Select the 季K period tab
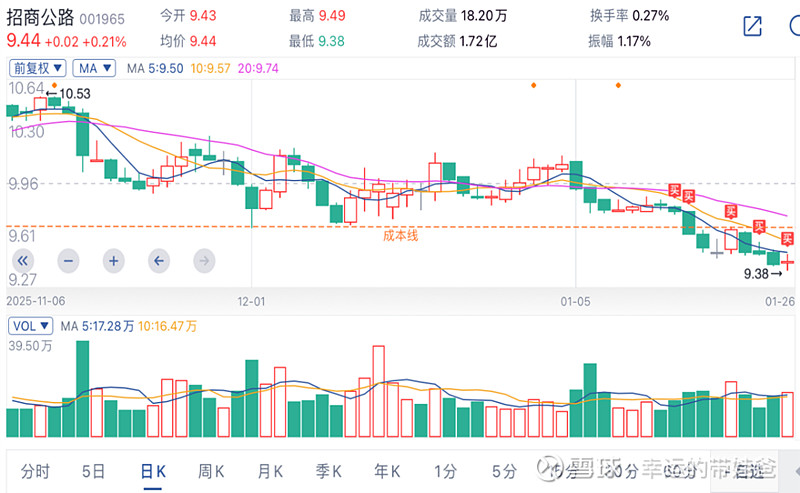Screen dimensions: 800x493 click(329, 471)
